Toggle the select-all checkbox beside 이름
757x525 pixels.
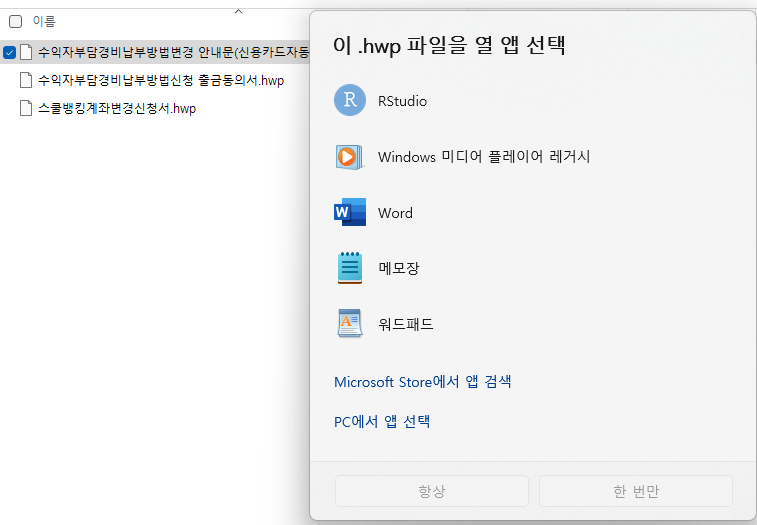click(15, 21)
